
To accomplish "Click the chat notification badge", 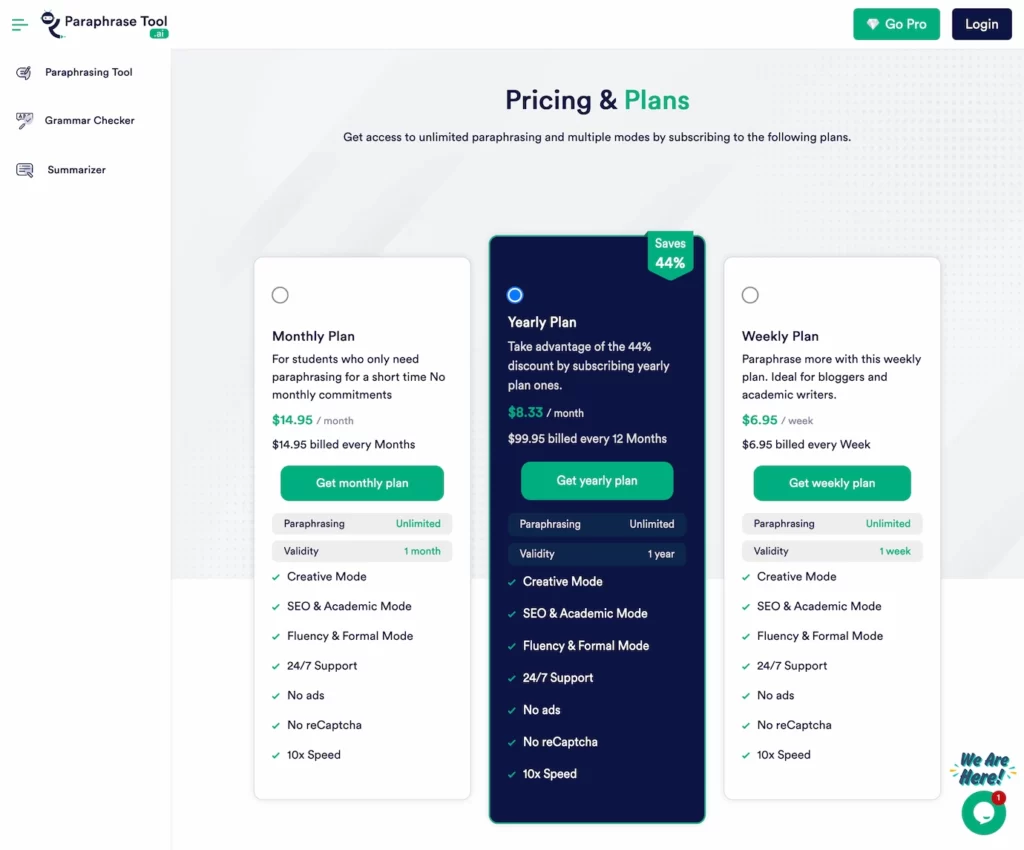I will point(998,798).
